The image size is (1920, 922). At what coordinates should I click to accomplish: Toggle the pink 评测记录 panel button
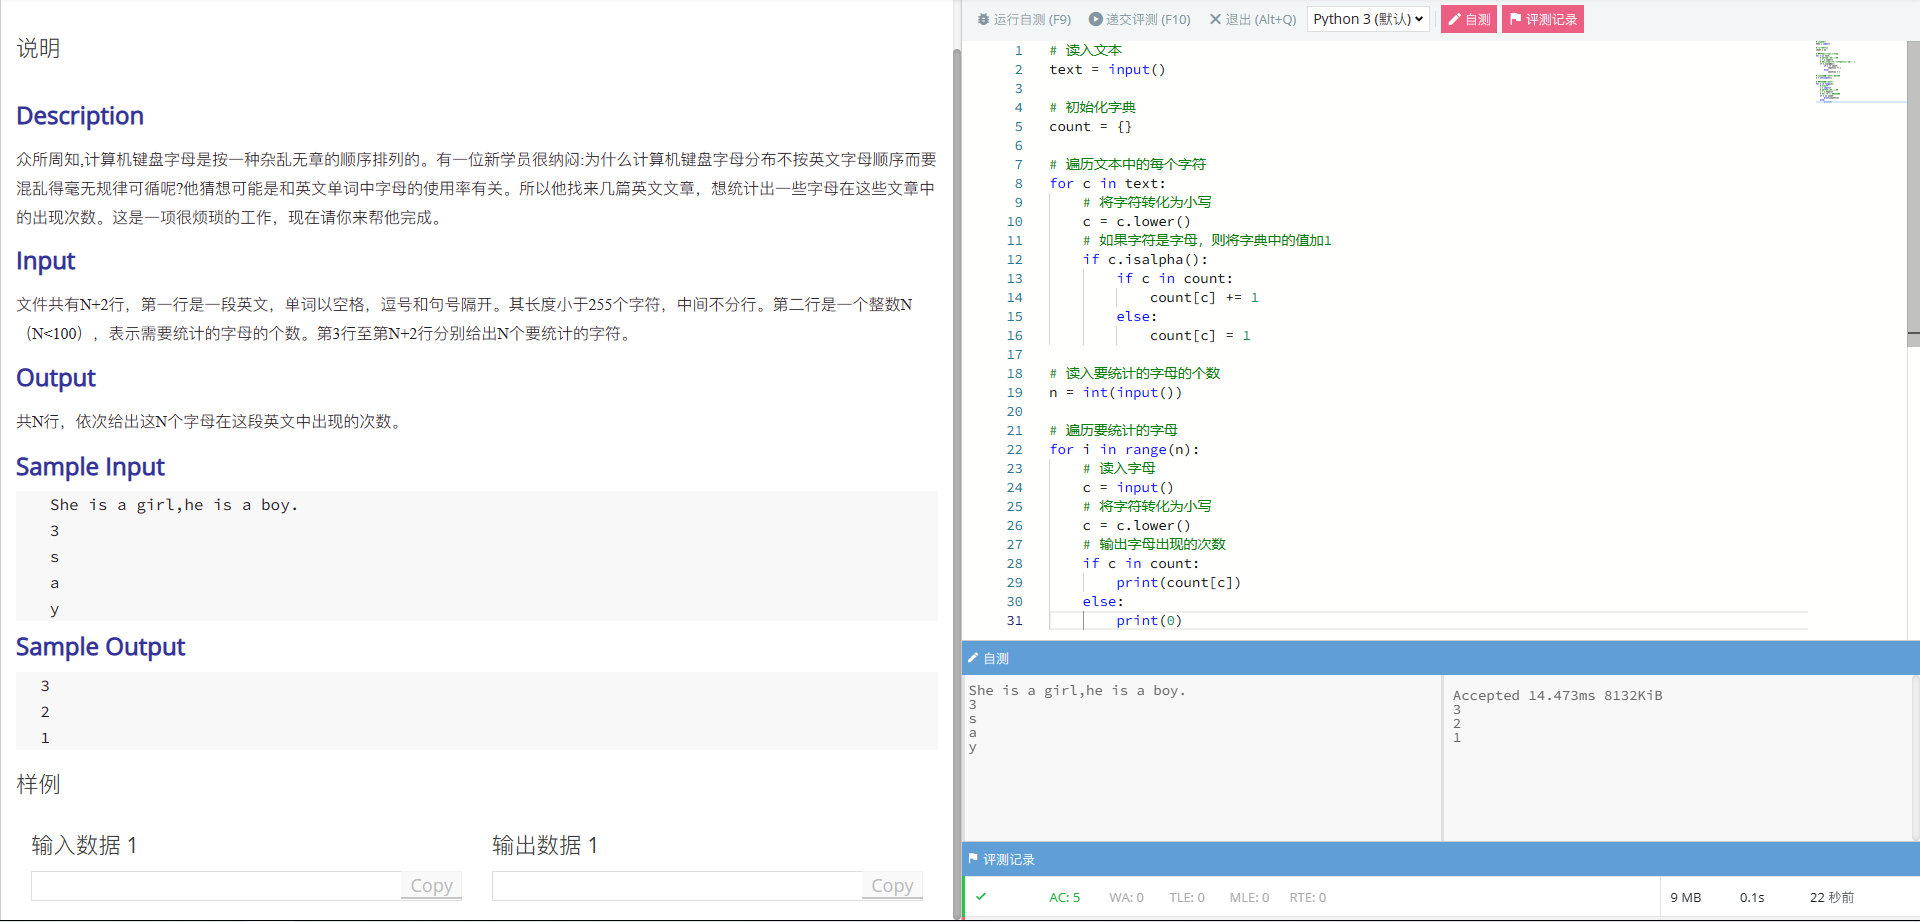pos(1542,19)
